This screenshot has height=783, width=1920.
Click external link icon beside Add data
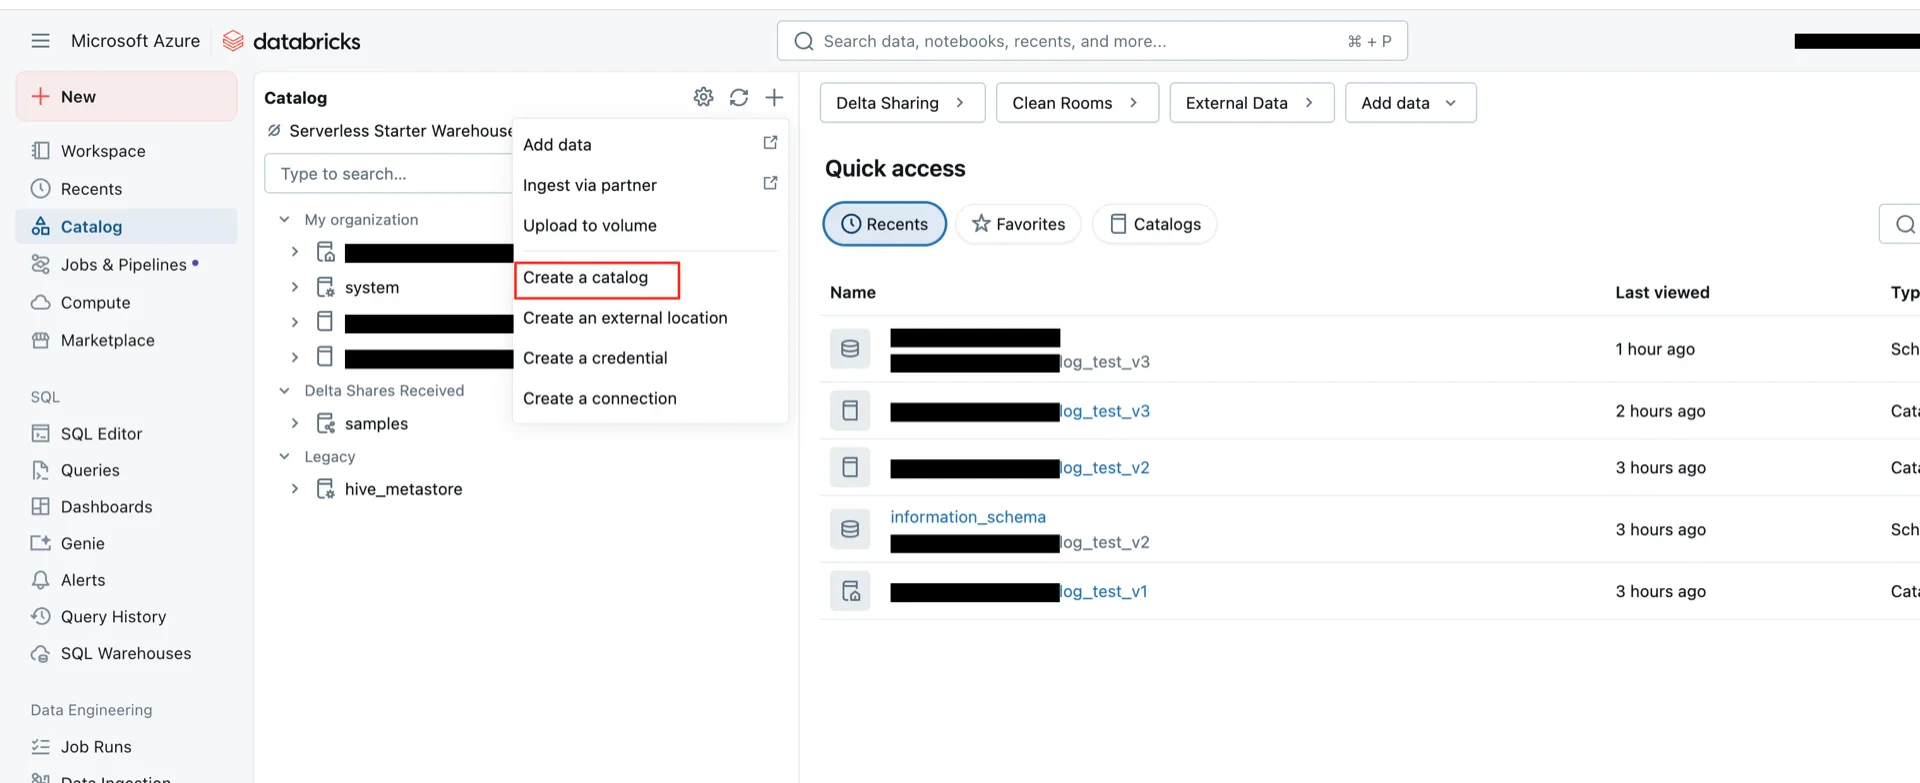[x=770, y=143]
